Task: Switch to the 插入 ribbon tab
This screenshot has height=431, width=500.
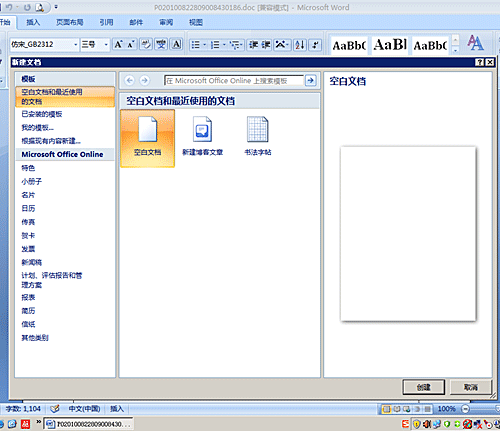Action: (x=33, y=22)
